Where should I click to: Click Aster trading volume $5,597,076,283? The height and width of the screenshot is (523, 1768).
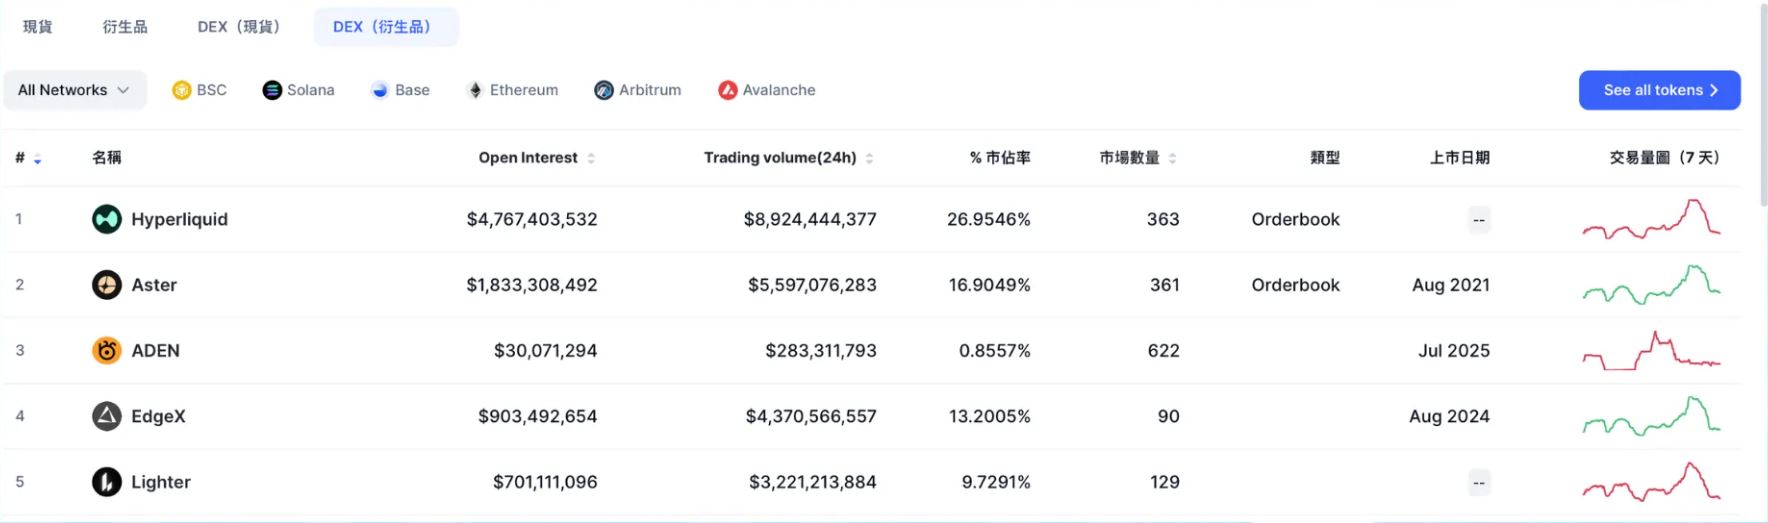pyautogui.click(x=812, y=285)
